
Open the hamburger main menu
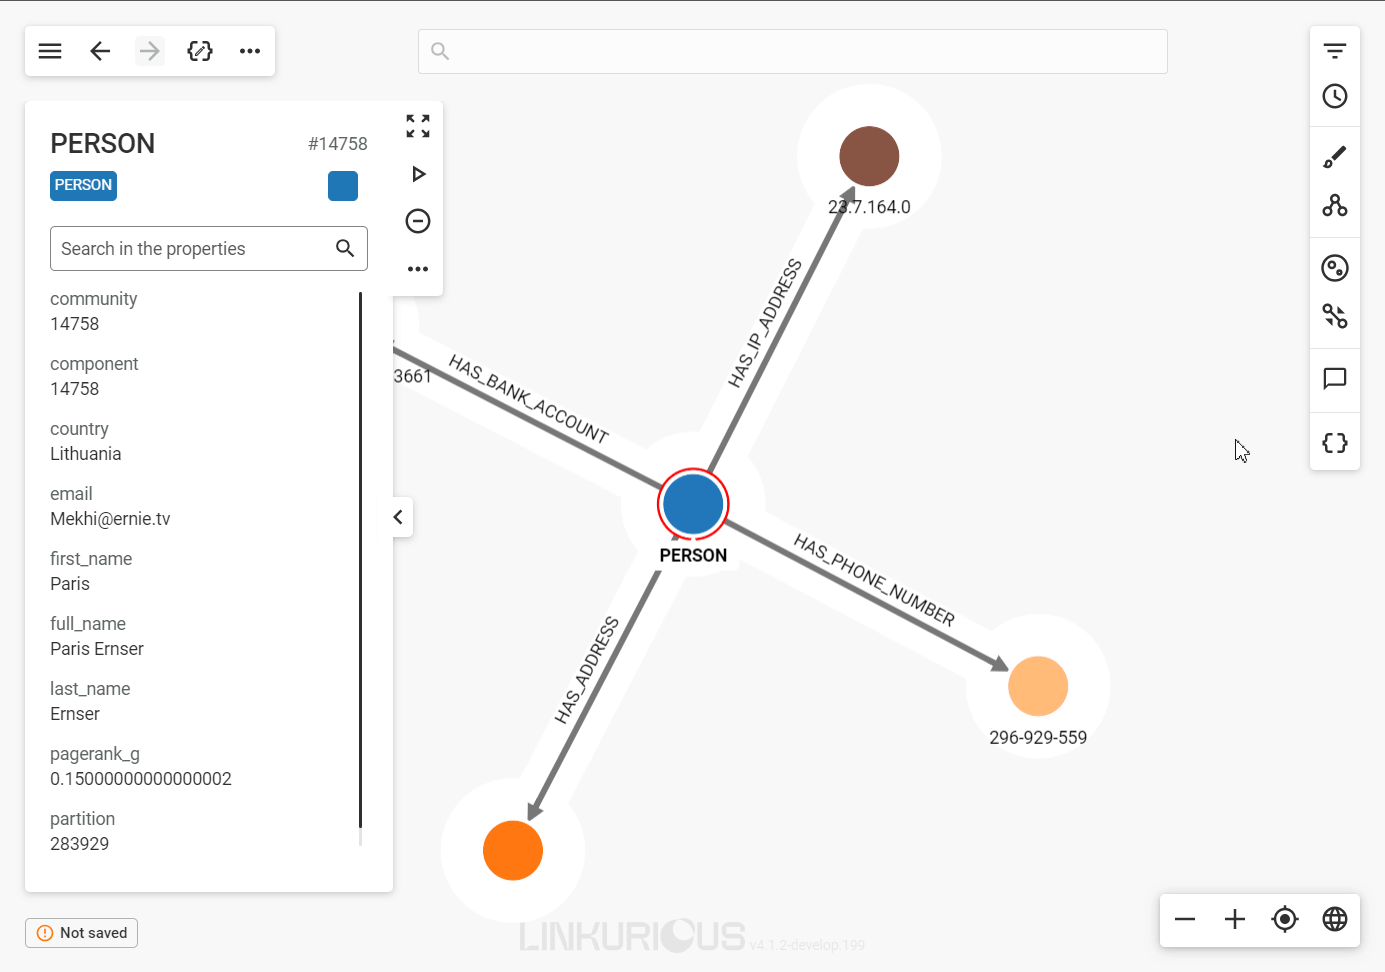click(x=50, y=51)
